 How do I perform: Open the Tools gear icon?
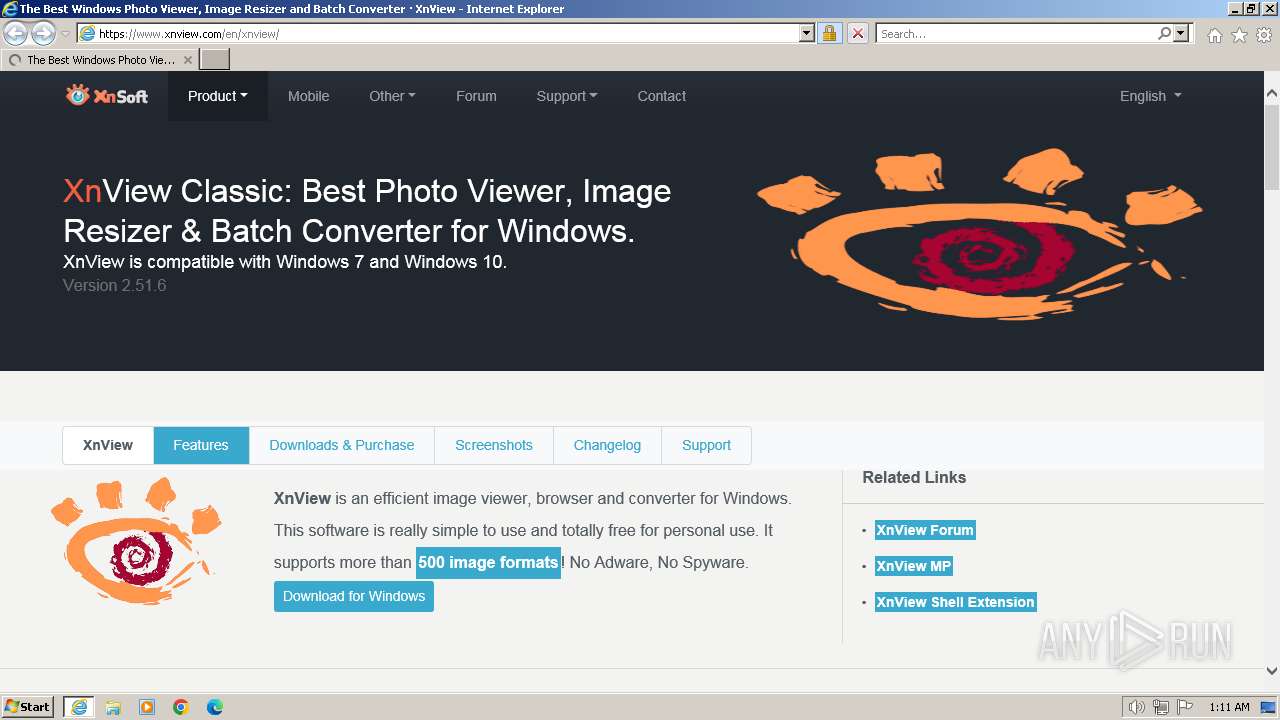(1264, 35)
